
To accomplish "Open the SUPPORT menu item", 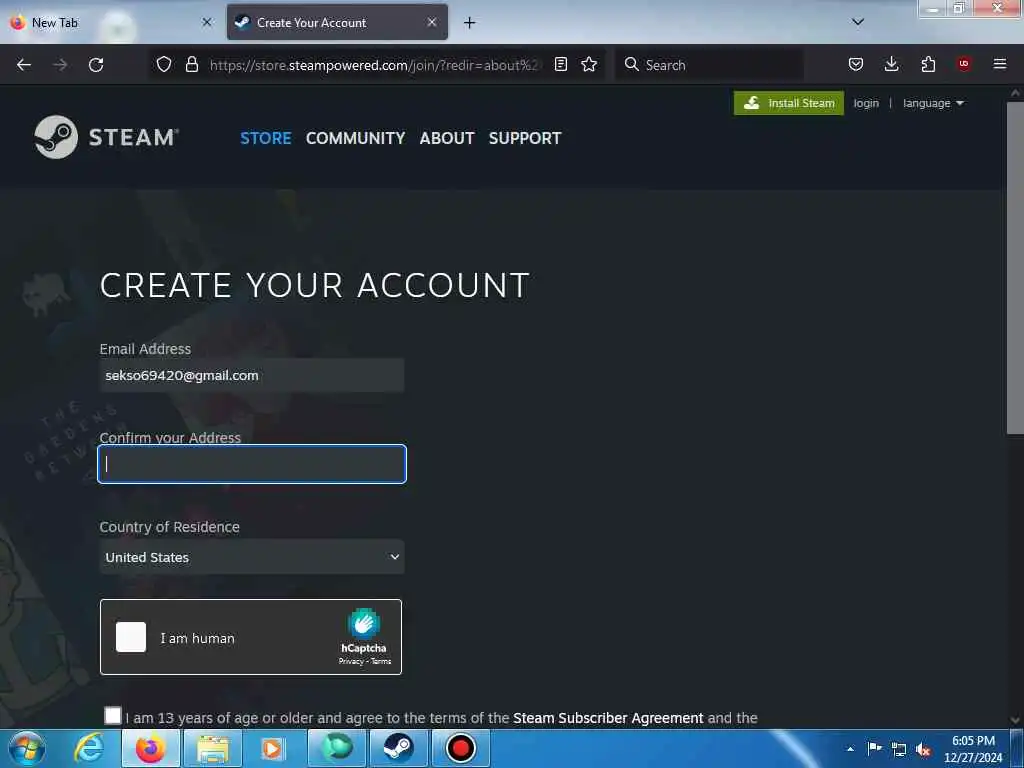I will point(525,138).
